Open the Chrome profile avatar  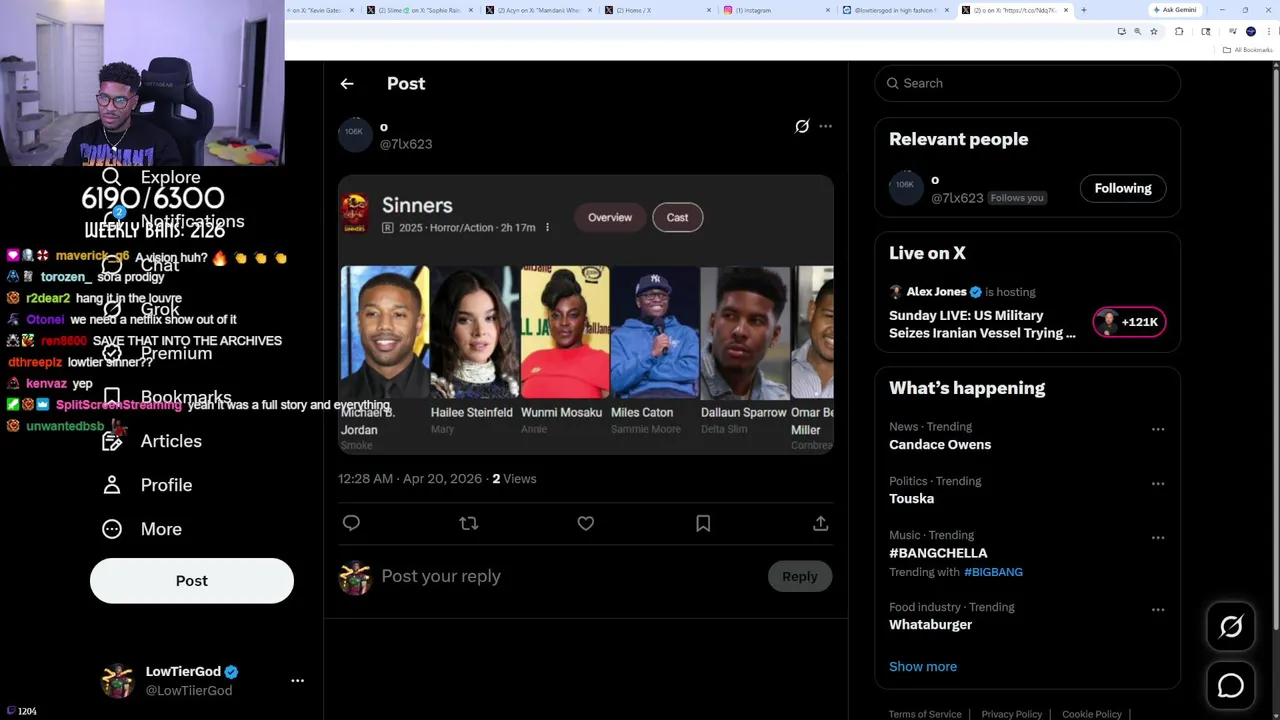point(1251,31)
